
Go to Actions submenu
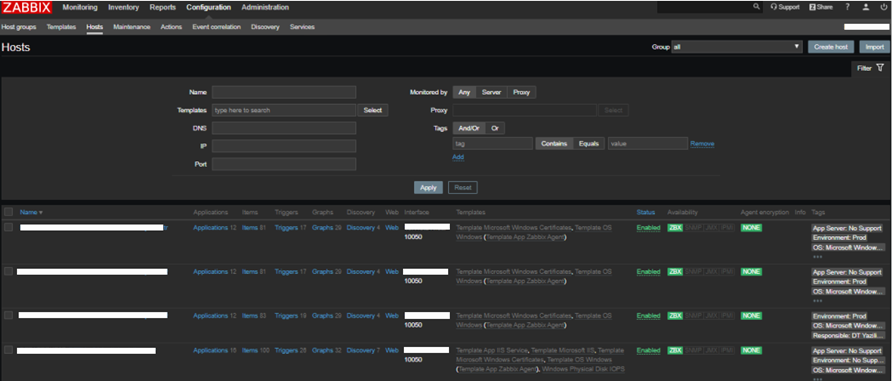click(x=171, y=27)
